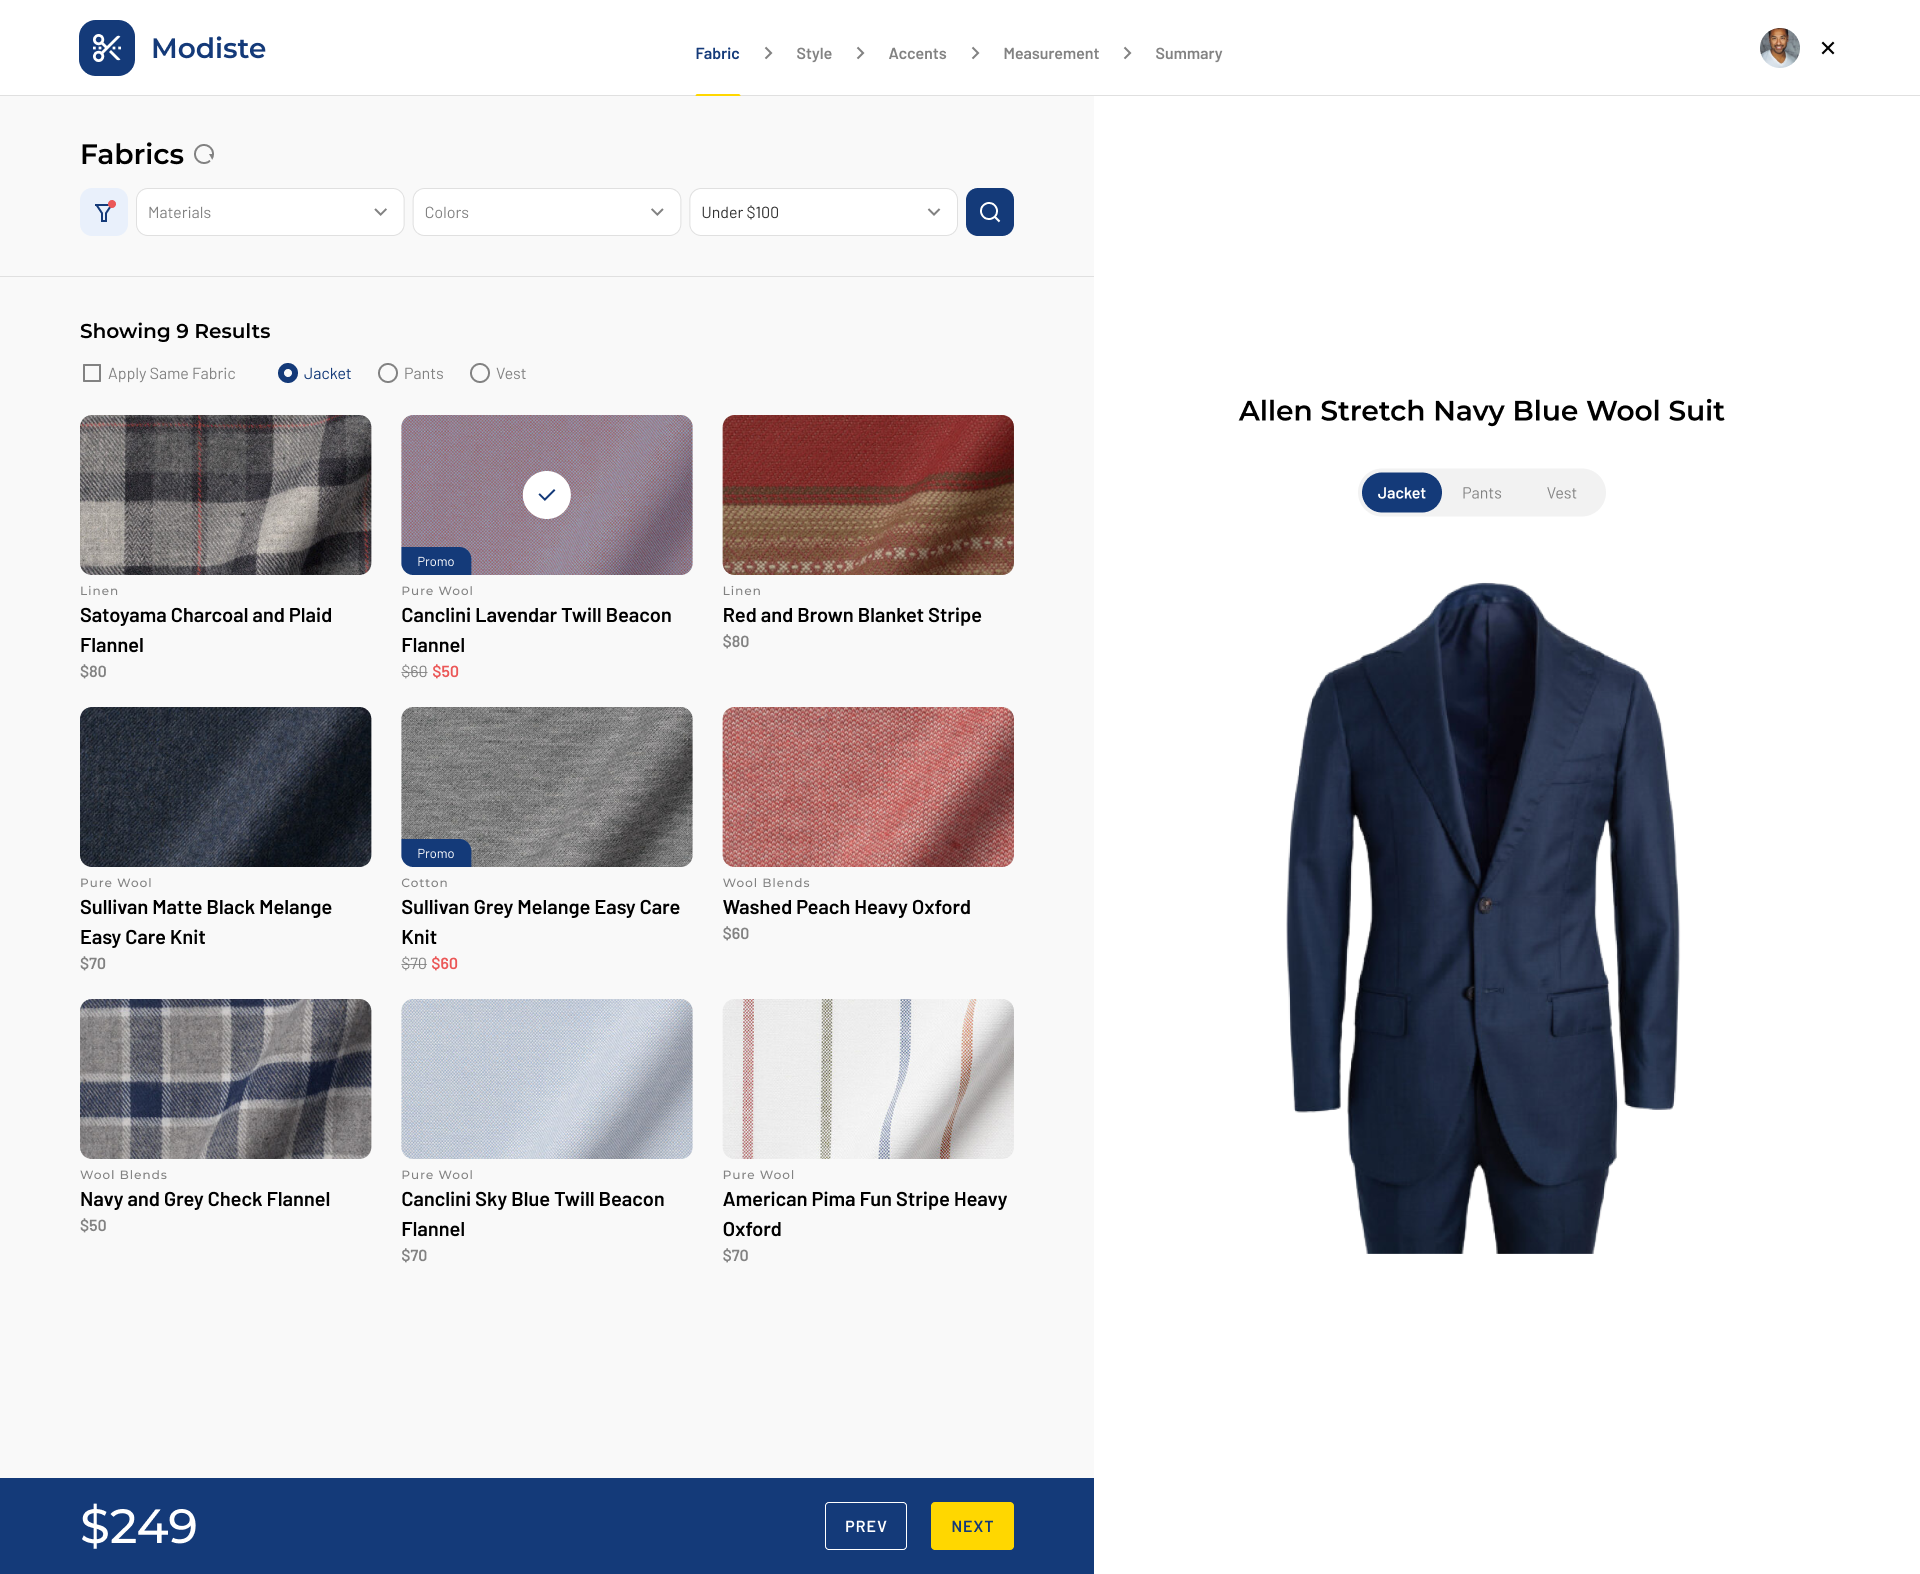The width and height of the screenshot is (1920, 1574).
Task: Select the Navy and Grey Check Flannel thumbnail
Action: [225, 1079]
